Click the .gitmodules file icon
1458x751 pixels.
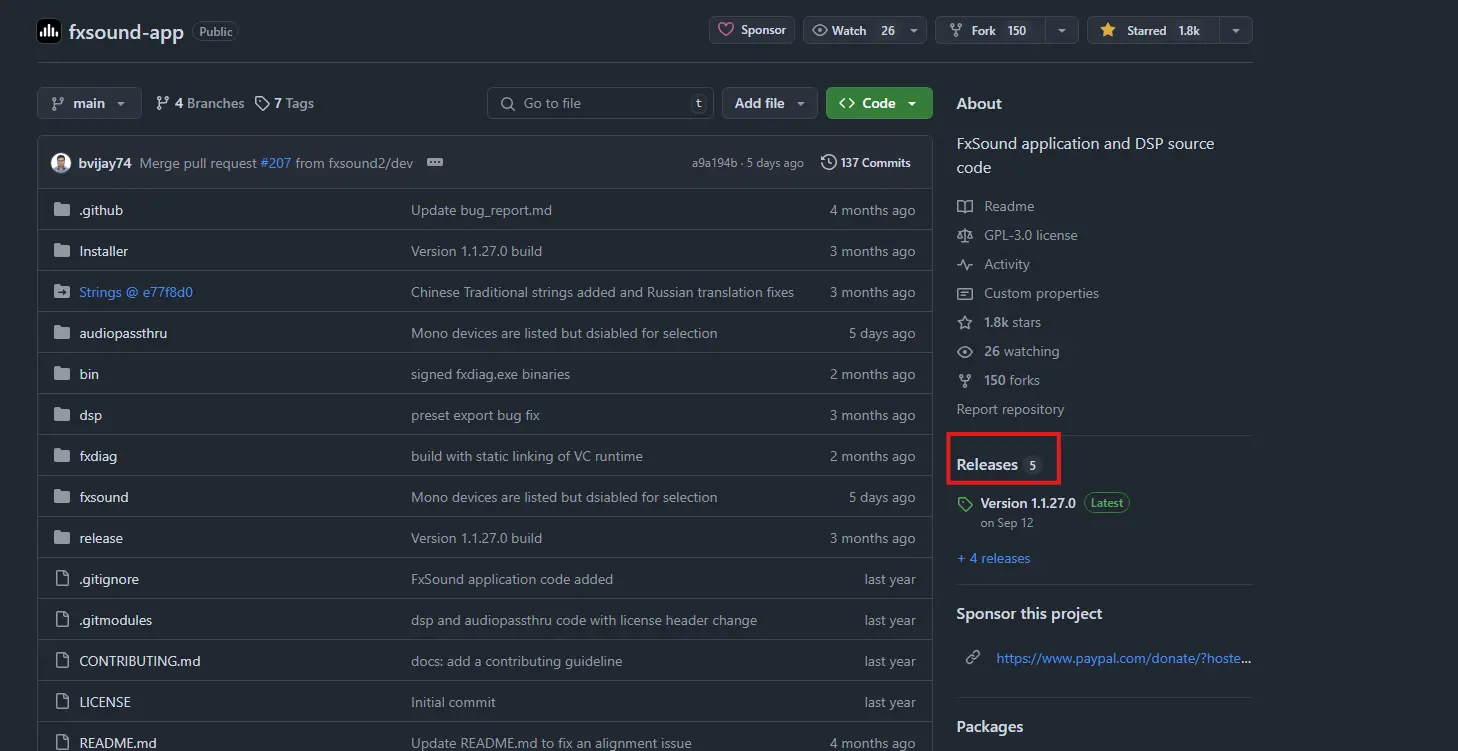pos(61,620)
